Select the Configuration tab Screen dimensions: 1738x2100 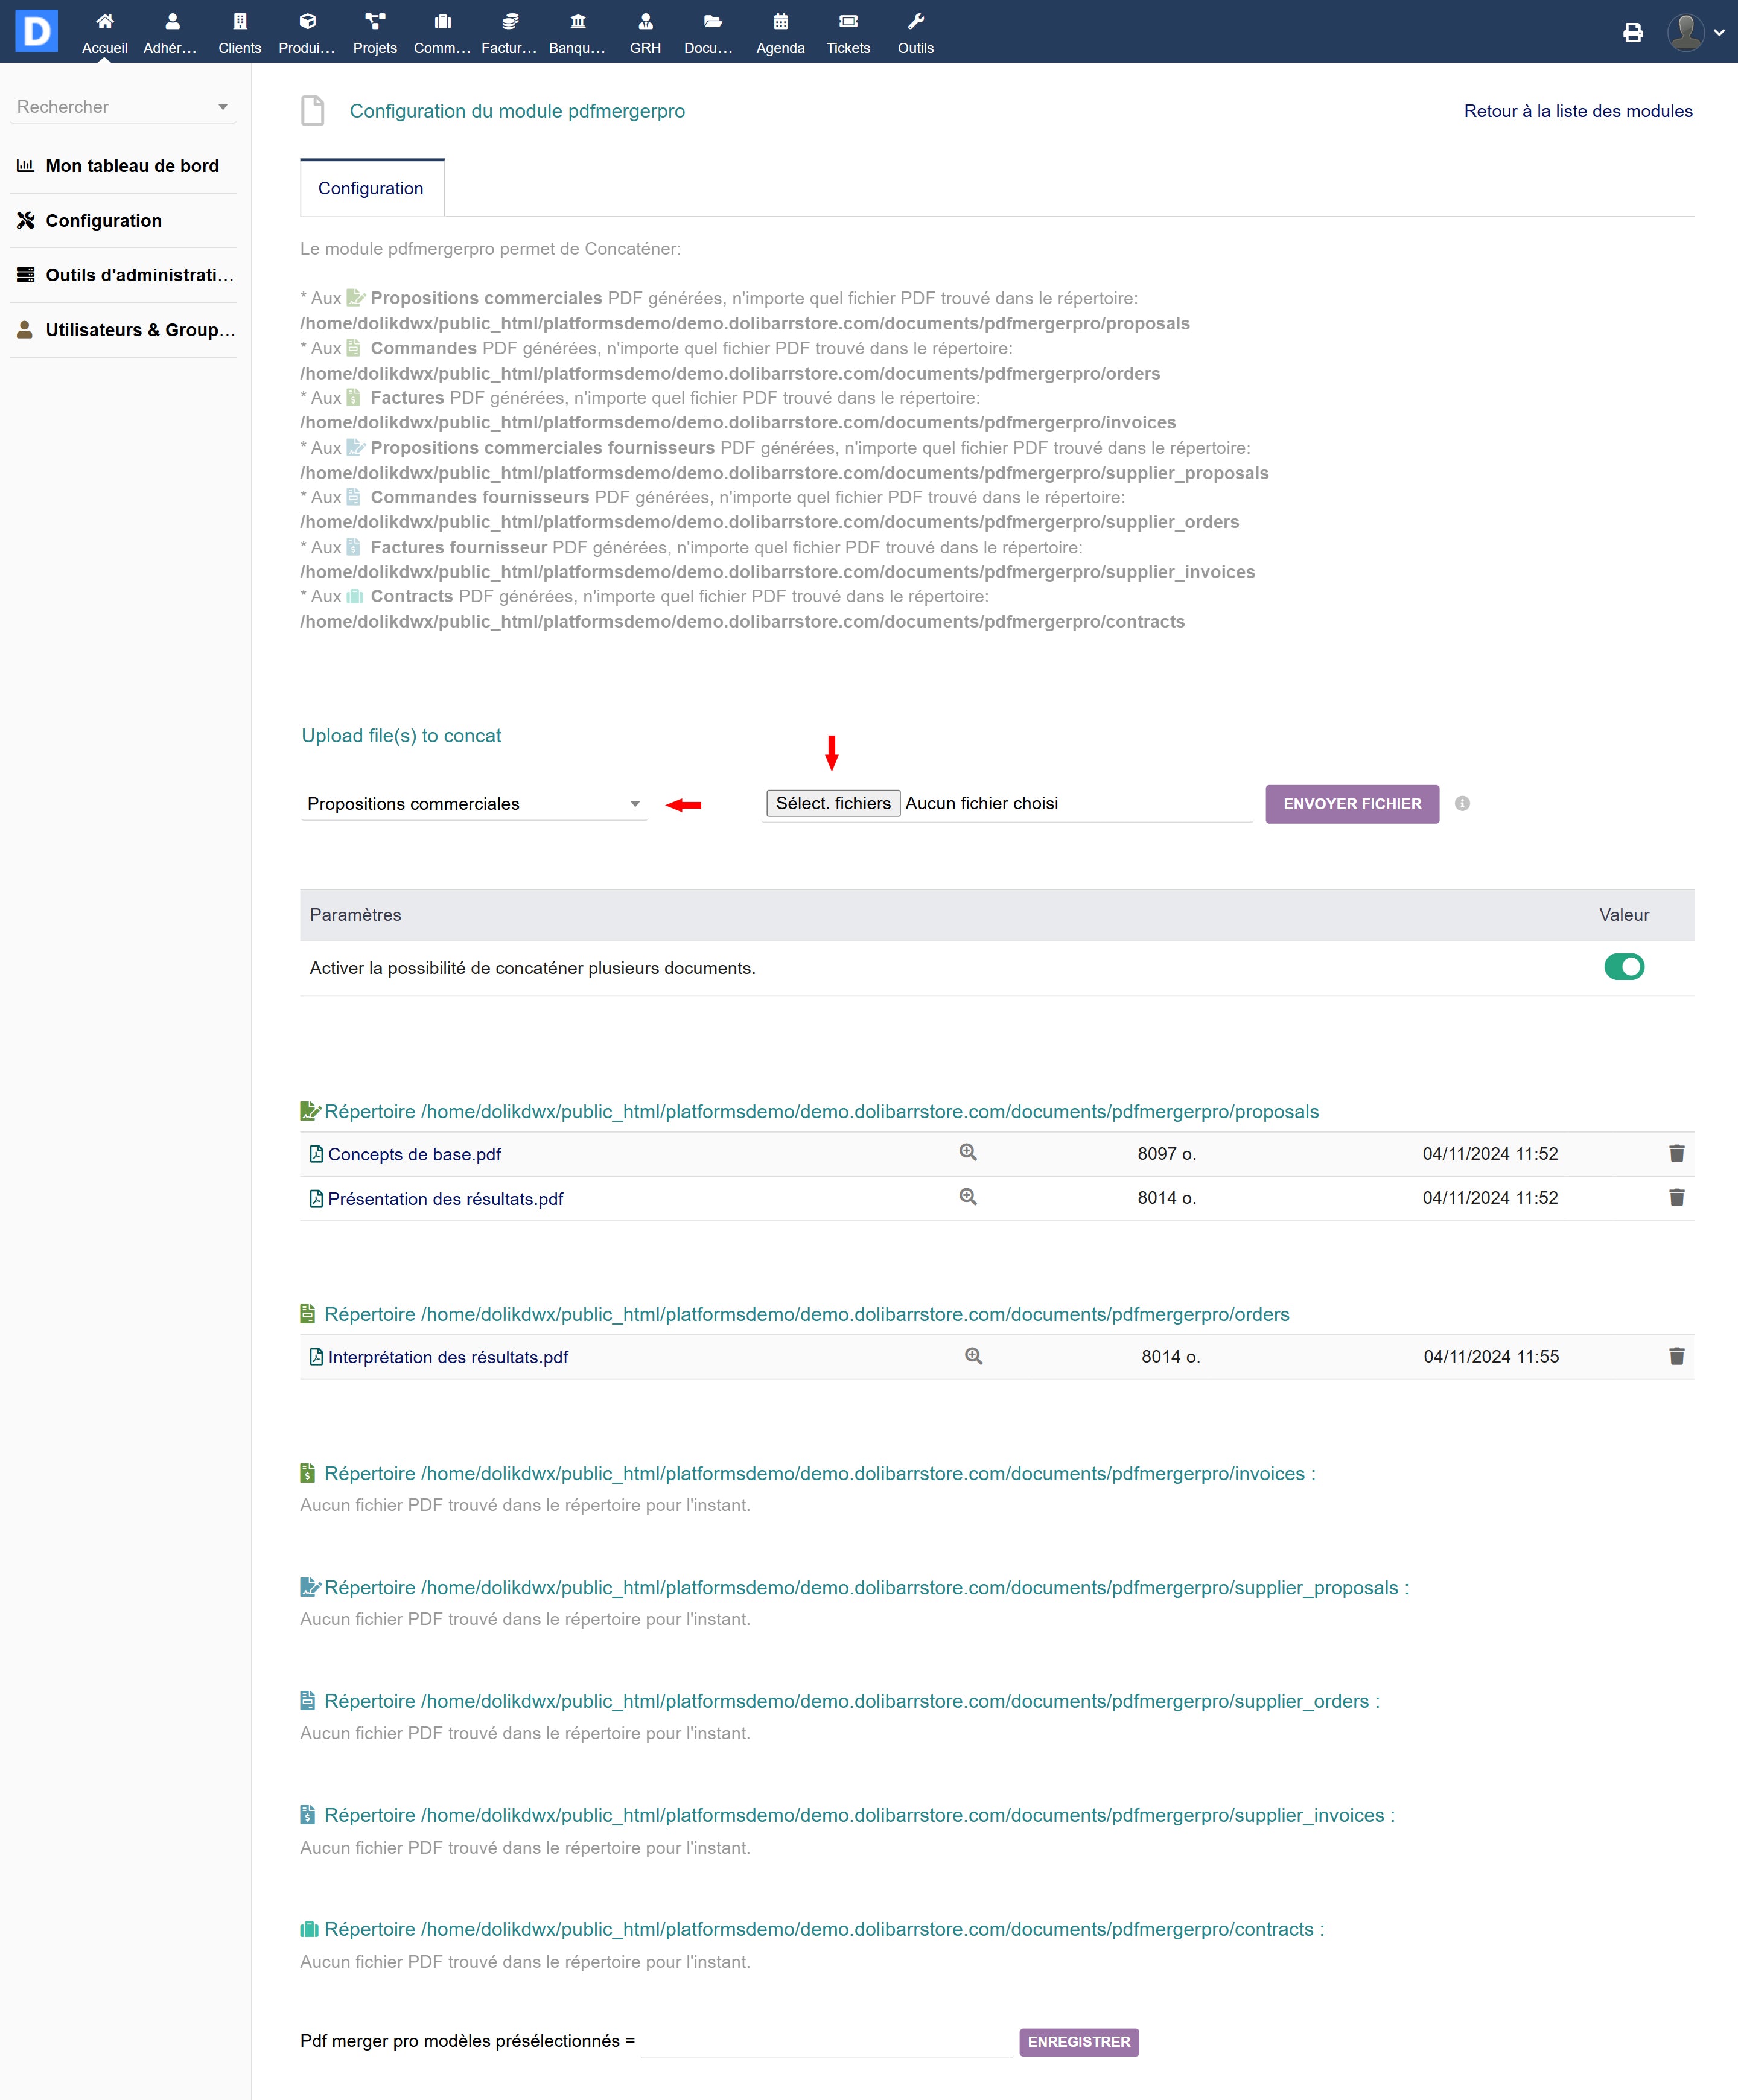coord(371,188)
